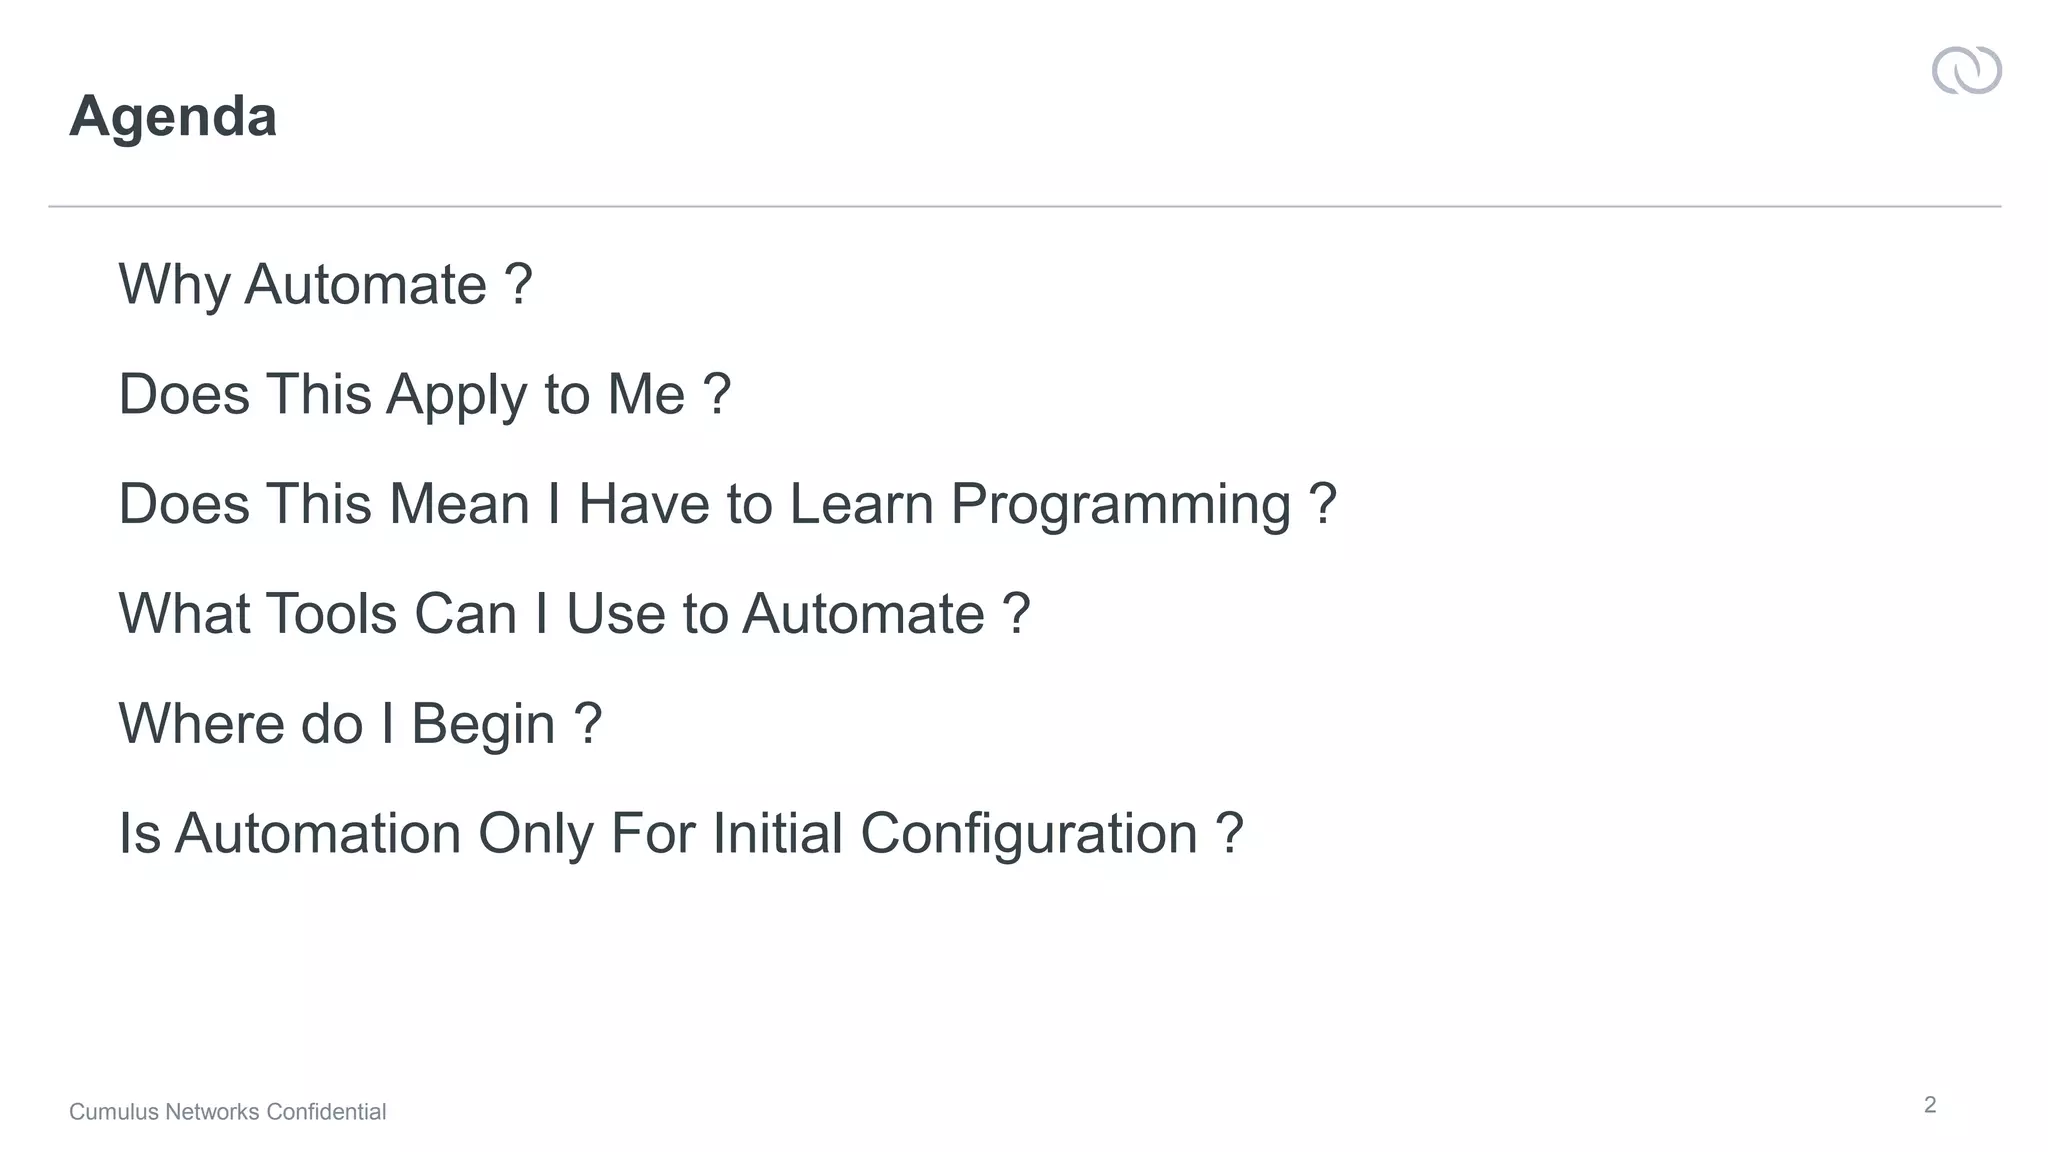Select the "Does This Apply to Me ?" line
Viewport: 2048px width, 1152px height.
424,394
